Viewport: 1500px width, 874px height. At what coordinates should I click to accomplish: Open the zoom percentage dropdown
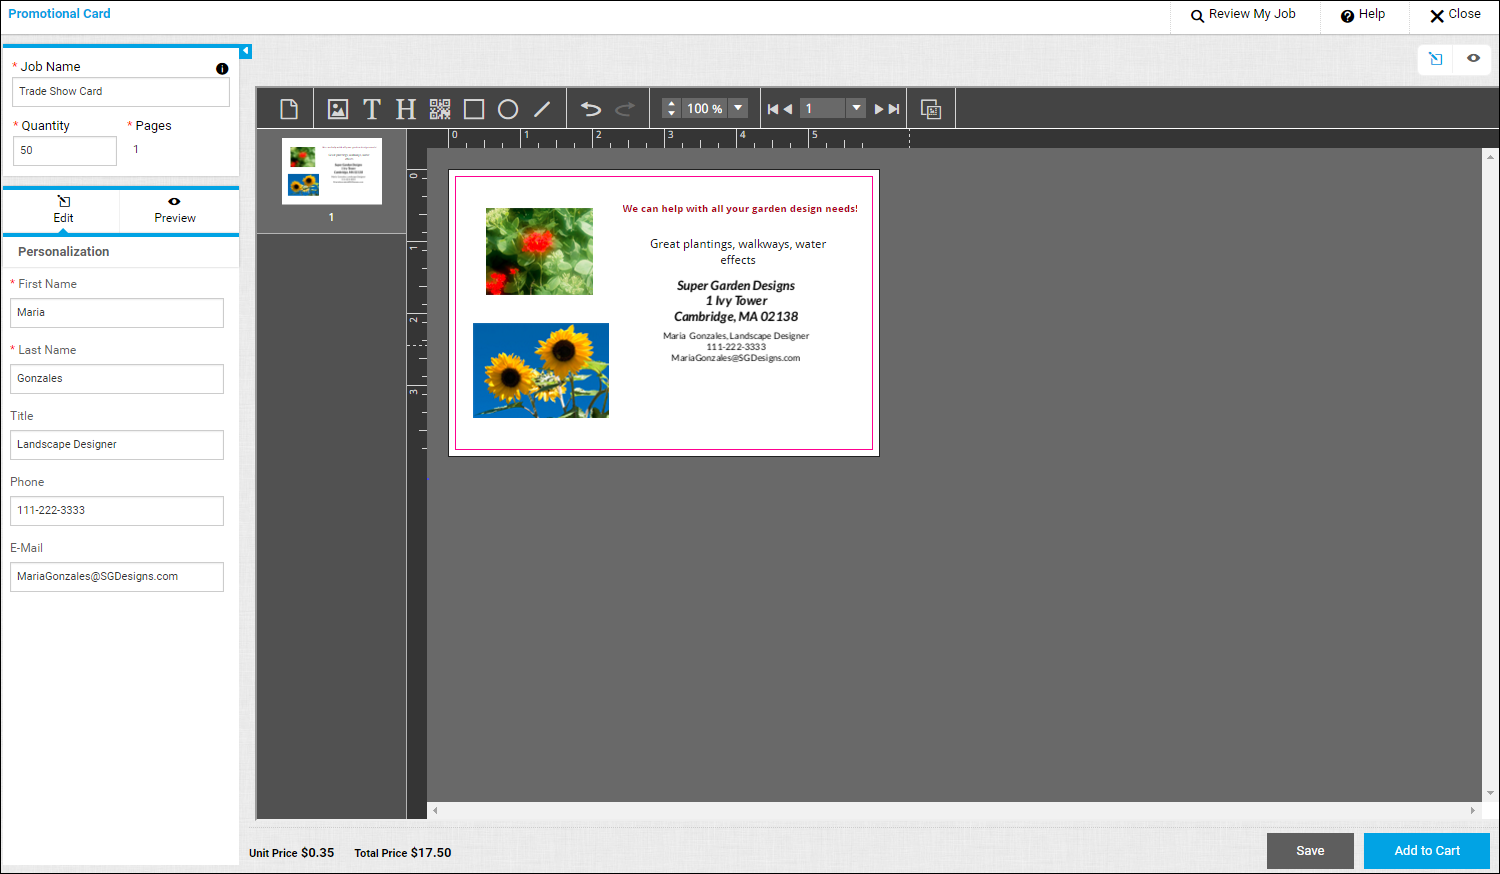point(738,108)
